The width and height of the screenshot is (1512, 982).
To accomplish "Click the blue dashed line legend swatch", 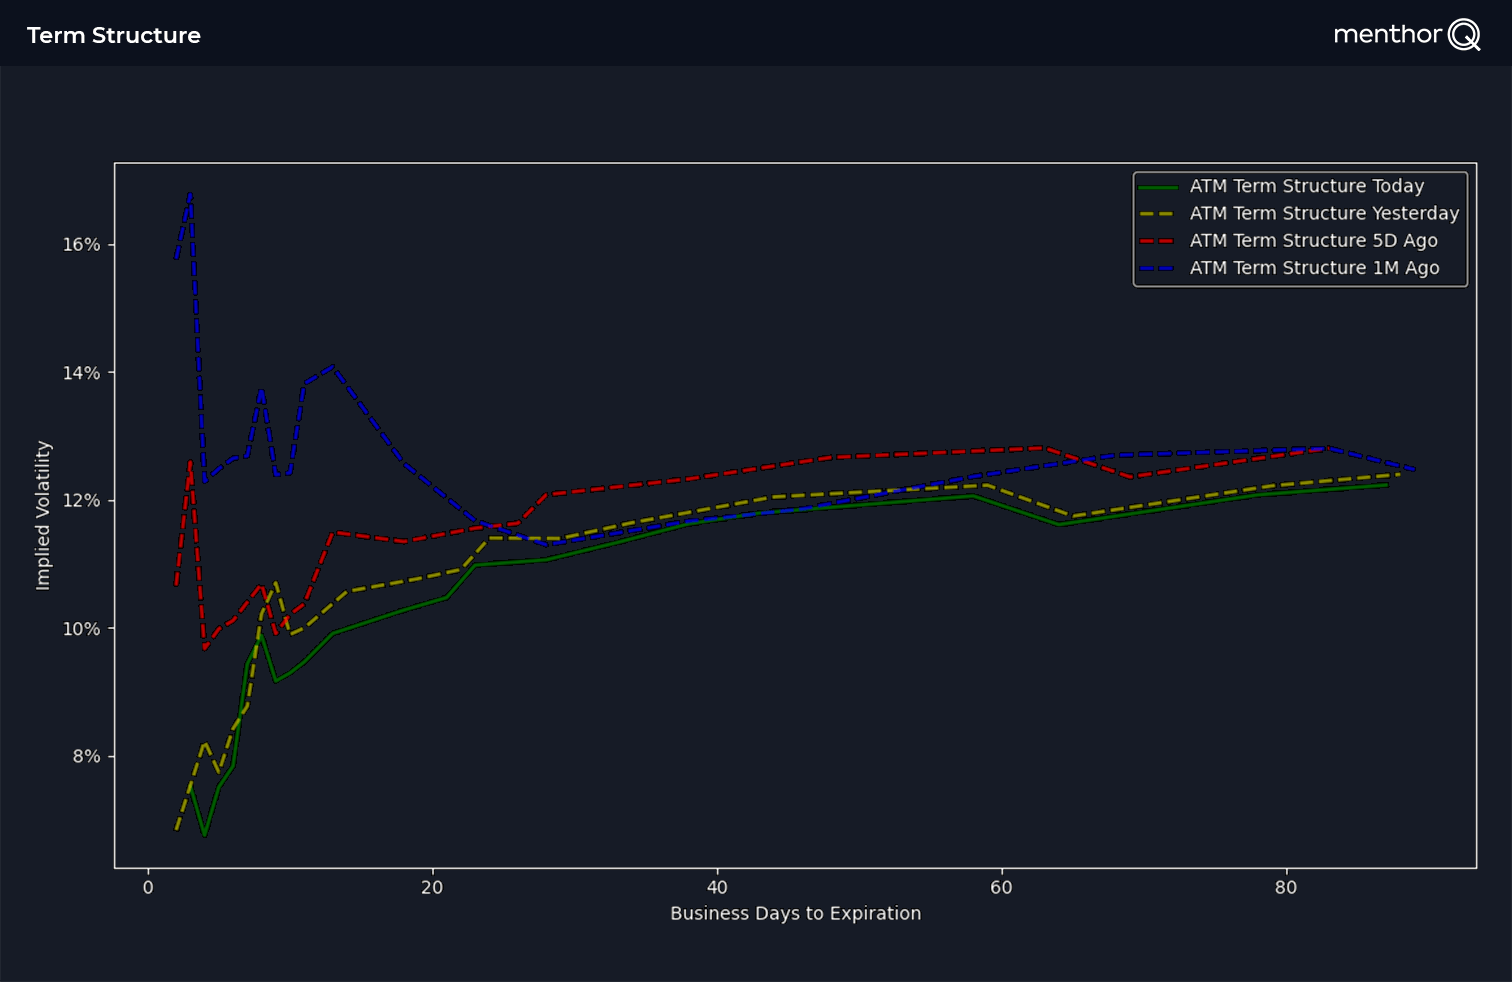I will point(1158,268).
